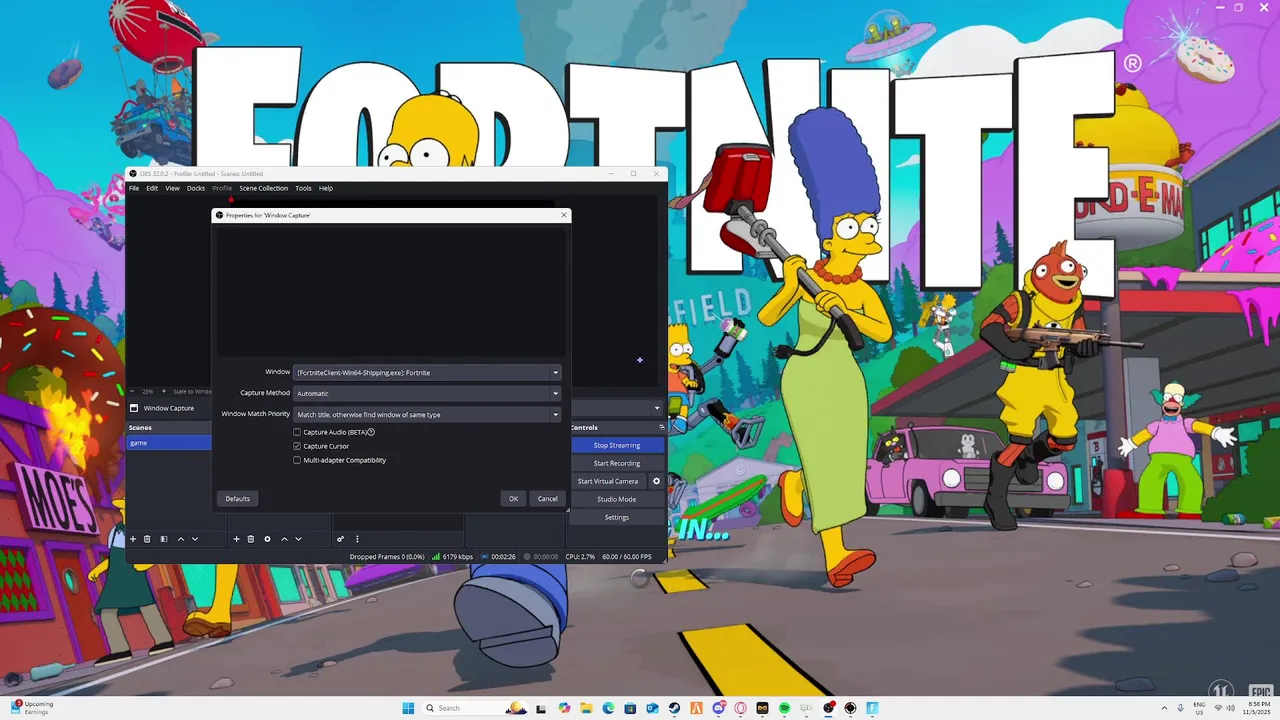This screenshot has height=720, width=1280.
Task: Open Opera GX browser from the taskbar
Action: tap(740, 708)
